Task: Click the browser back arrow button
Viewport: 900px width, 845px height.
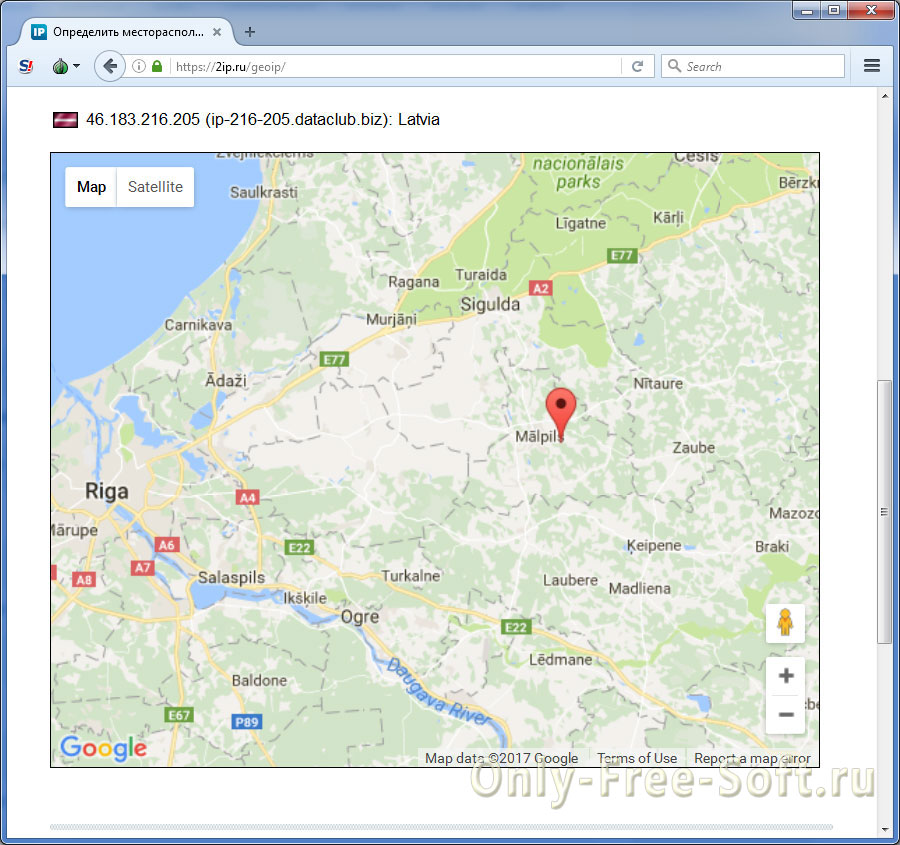Action: [109, 66]
